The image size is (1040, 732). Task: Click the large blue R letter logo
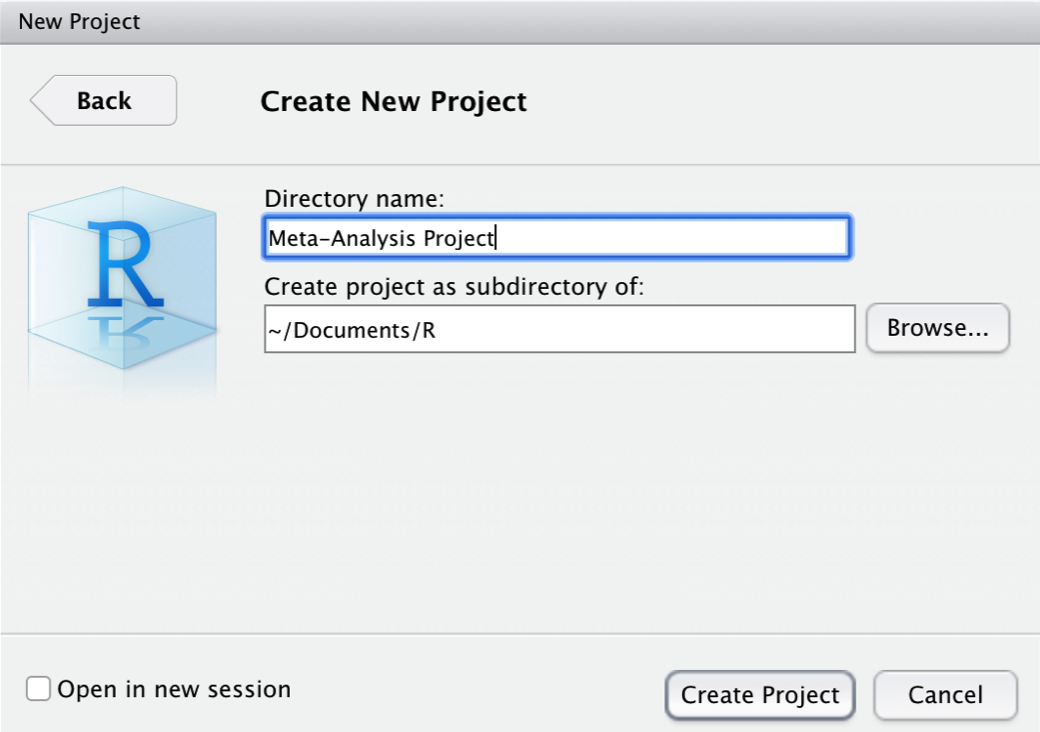tap(124, 263)
